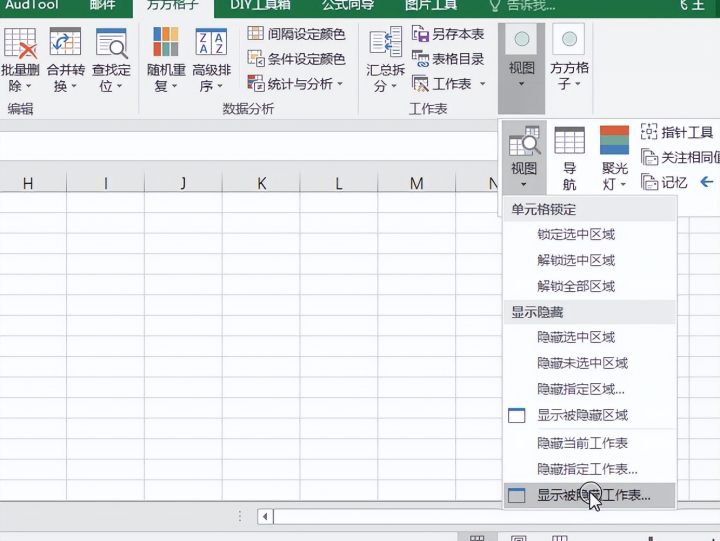The image size is (720, 541).
Task: Click the 告诉我 search box
Action: coord(523,6)
